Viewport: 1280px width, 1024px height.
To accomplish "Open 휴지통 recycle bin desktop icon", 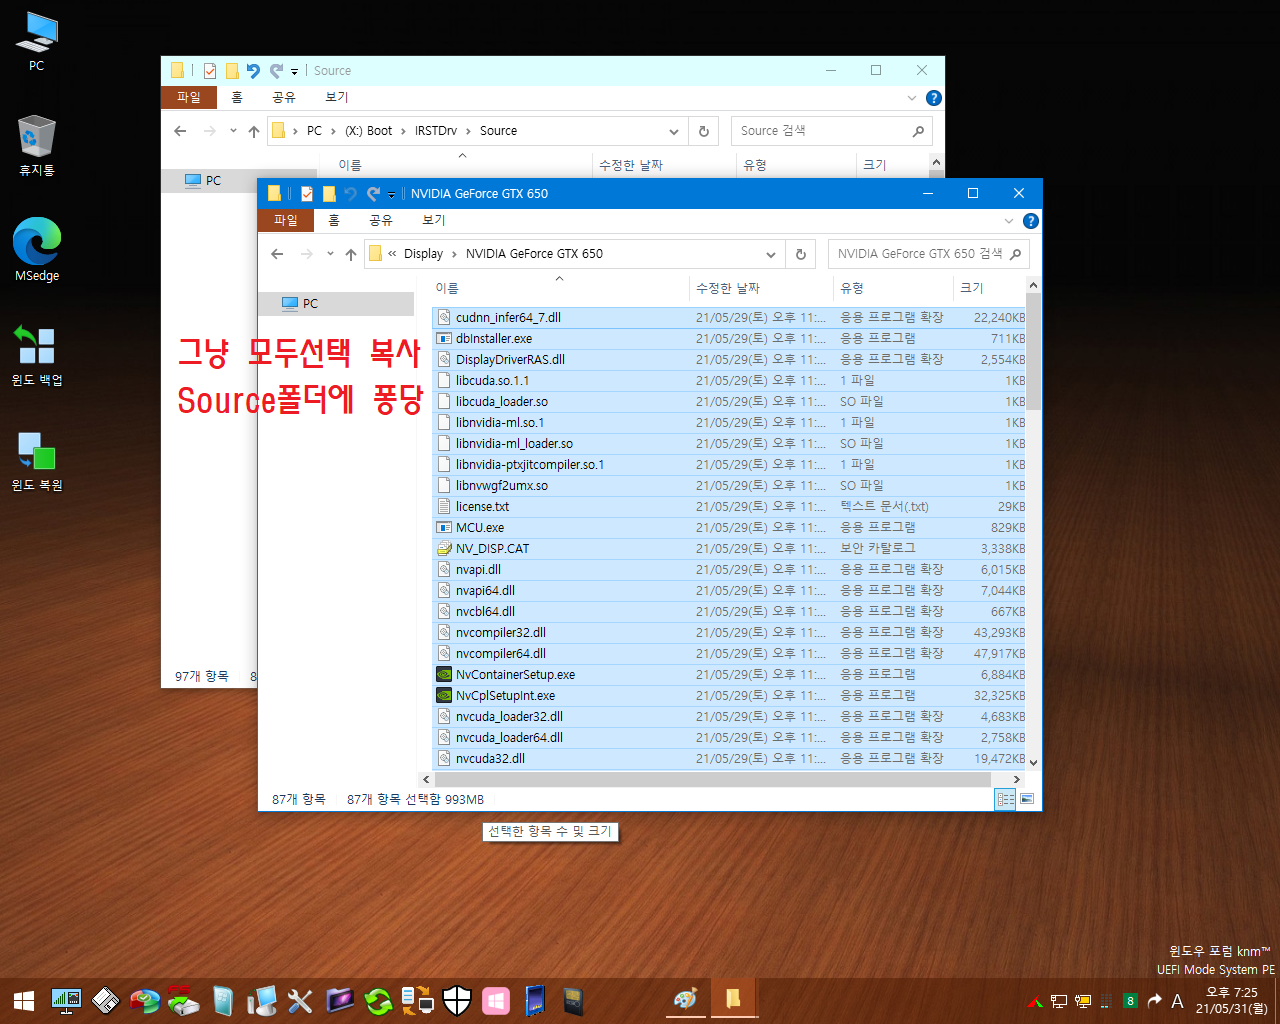I will click(37, 146).
